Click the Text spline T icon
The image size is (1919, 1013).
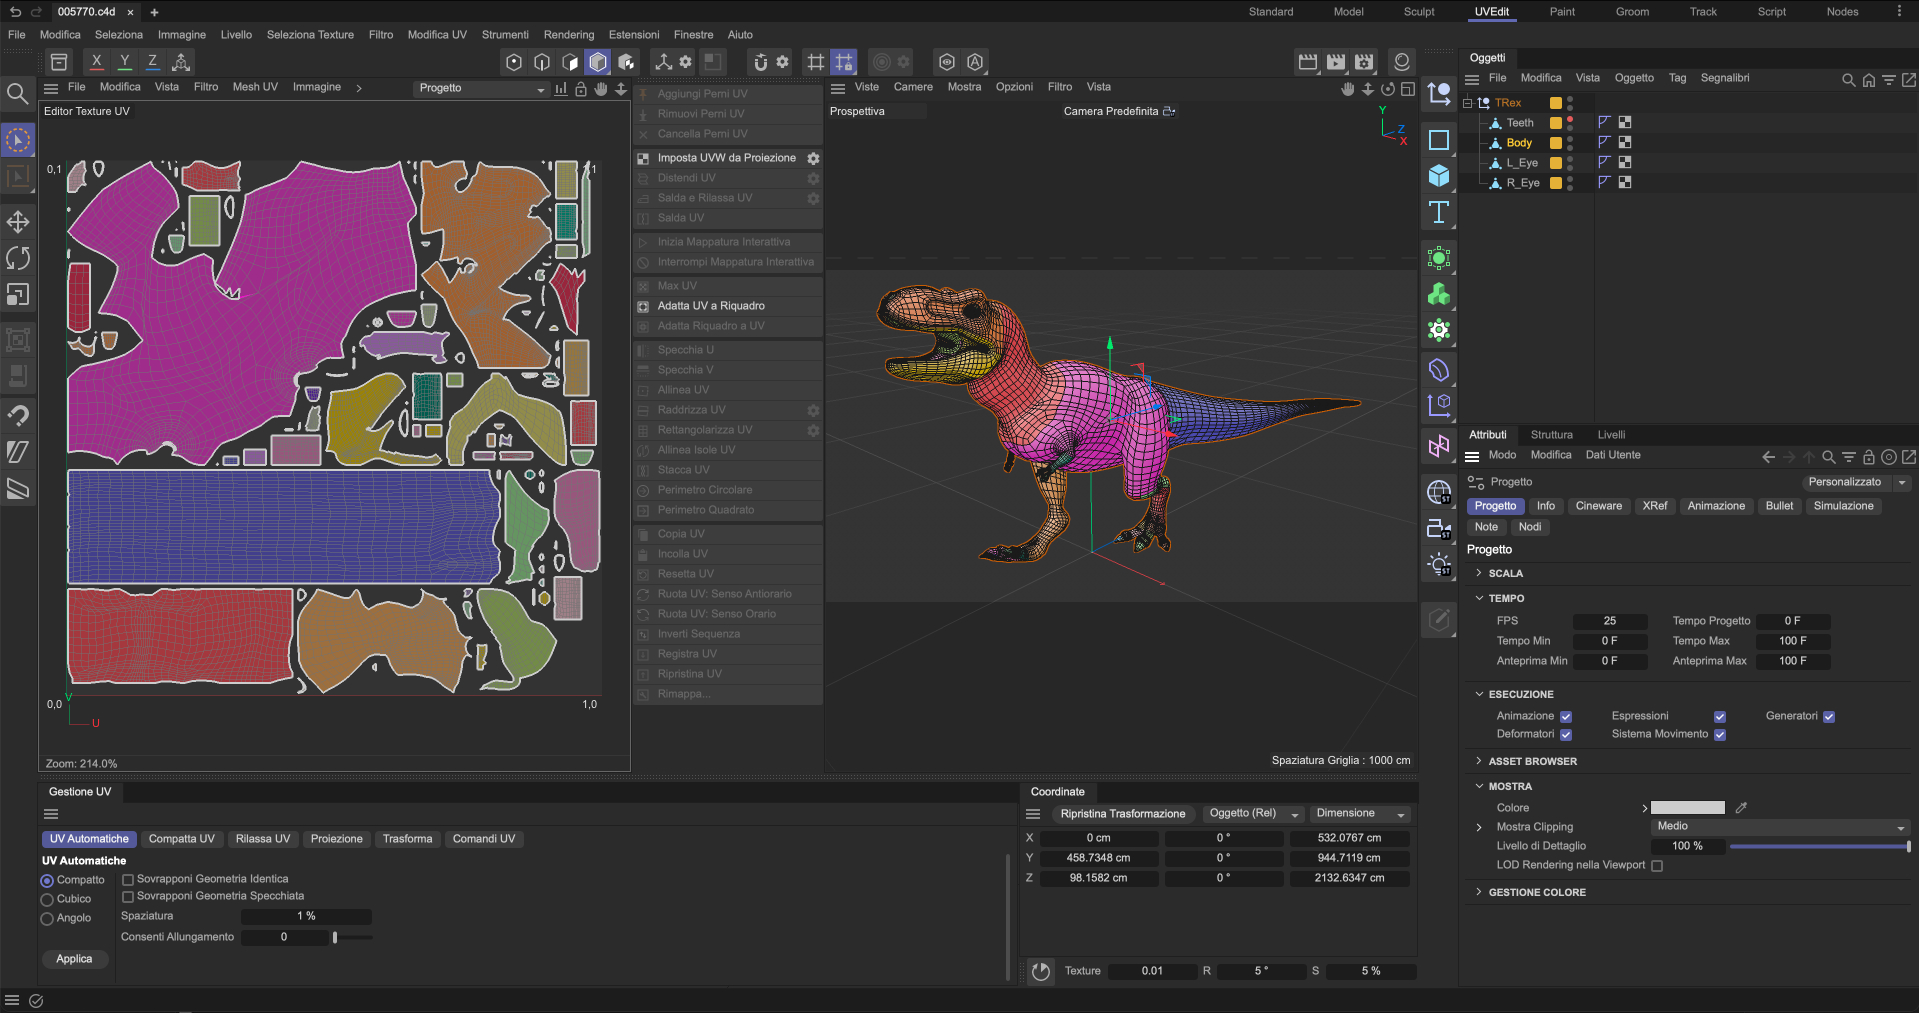[x=1439, y=212]
